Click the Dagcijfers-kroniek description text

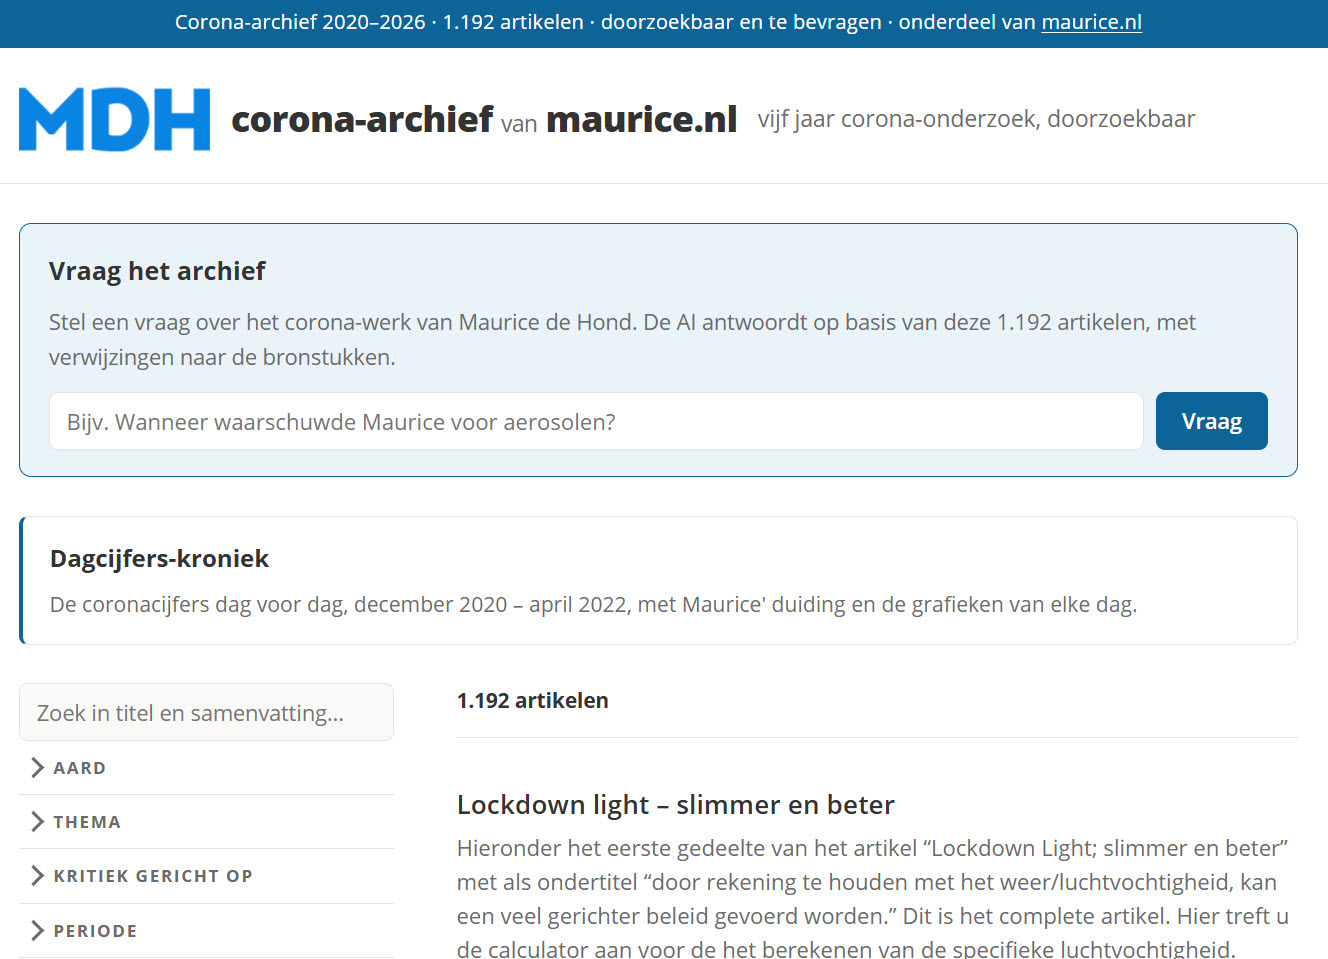click(x=593, y=604)
